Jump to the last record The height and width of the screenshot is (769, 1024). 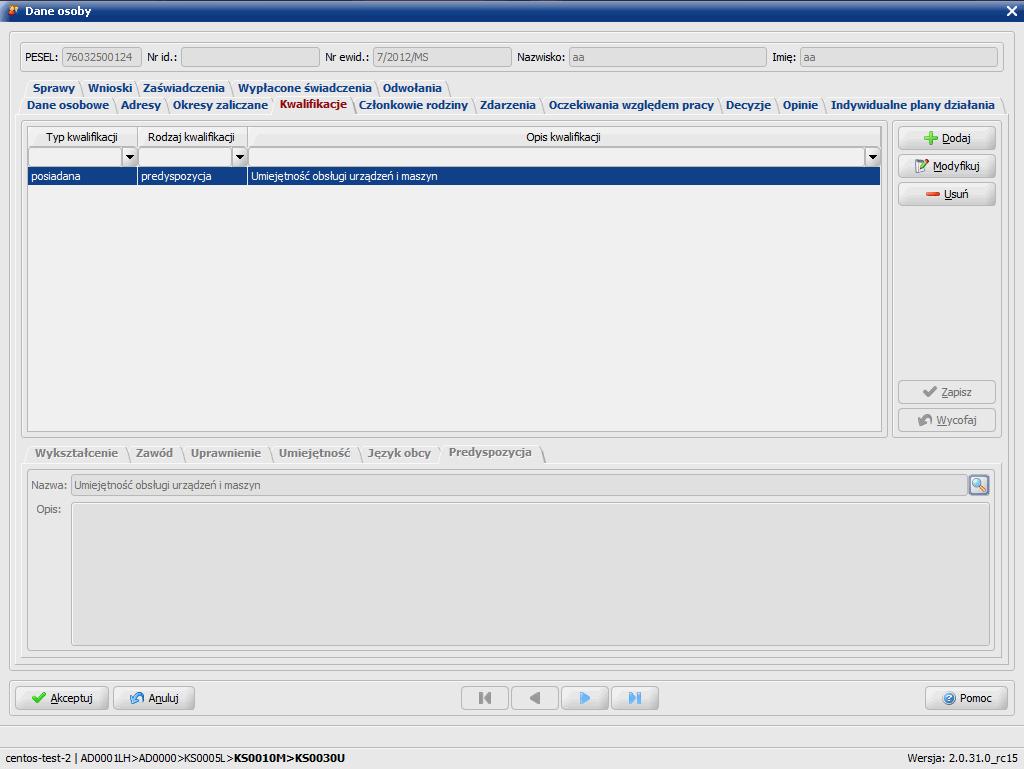(x=635, y=698)
